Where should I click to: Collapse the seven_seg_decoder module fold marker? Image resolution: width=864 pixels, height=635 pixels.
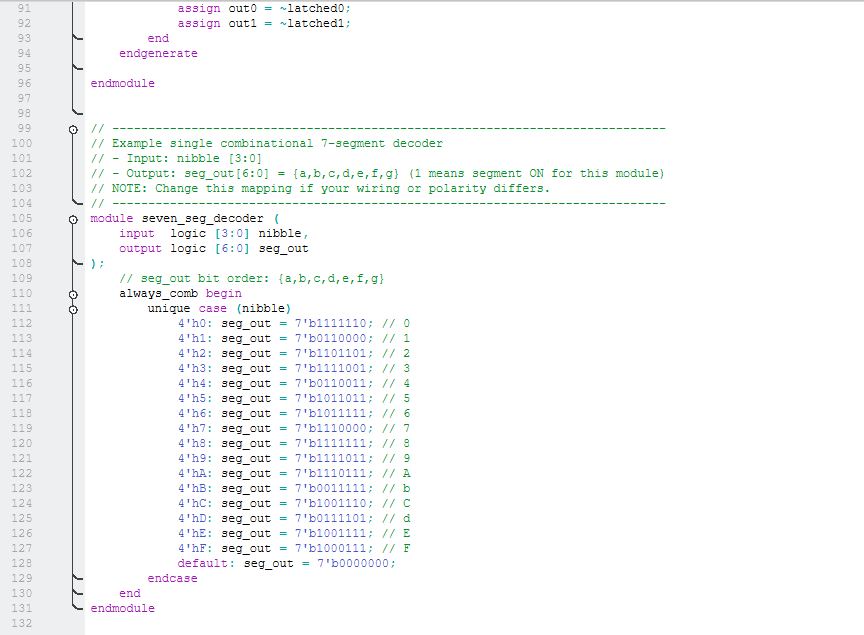73,219
